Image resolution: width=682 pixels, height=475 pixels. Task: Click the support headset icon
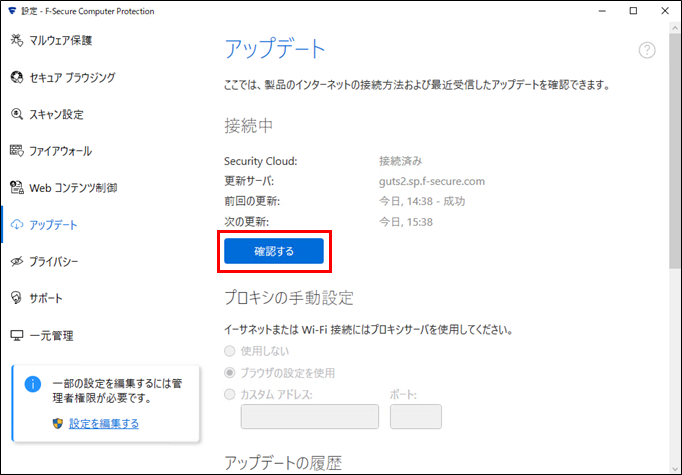pyautogui.click(x=17, y=298)
